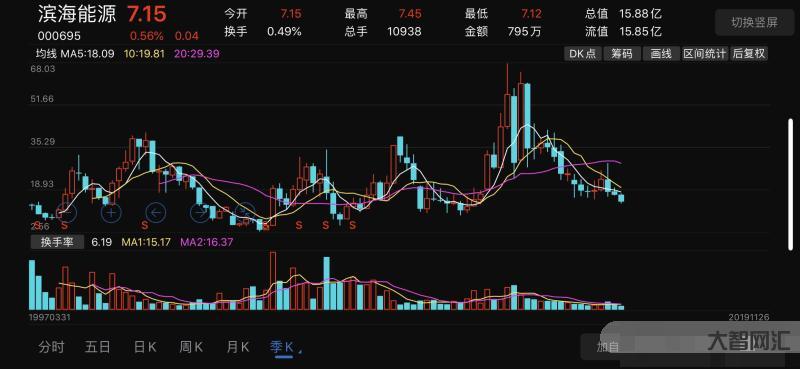Switch to the 月K tab
Image resolution: width=800 pixels, height=369 pixels.
[x=238, y=347]
